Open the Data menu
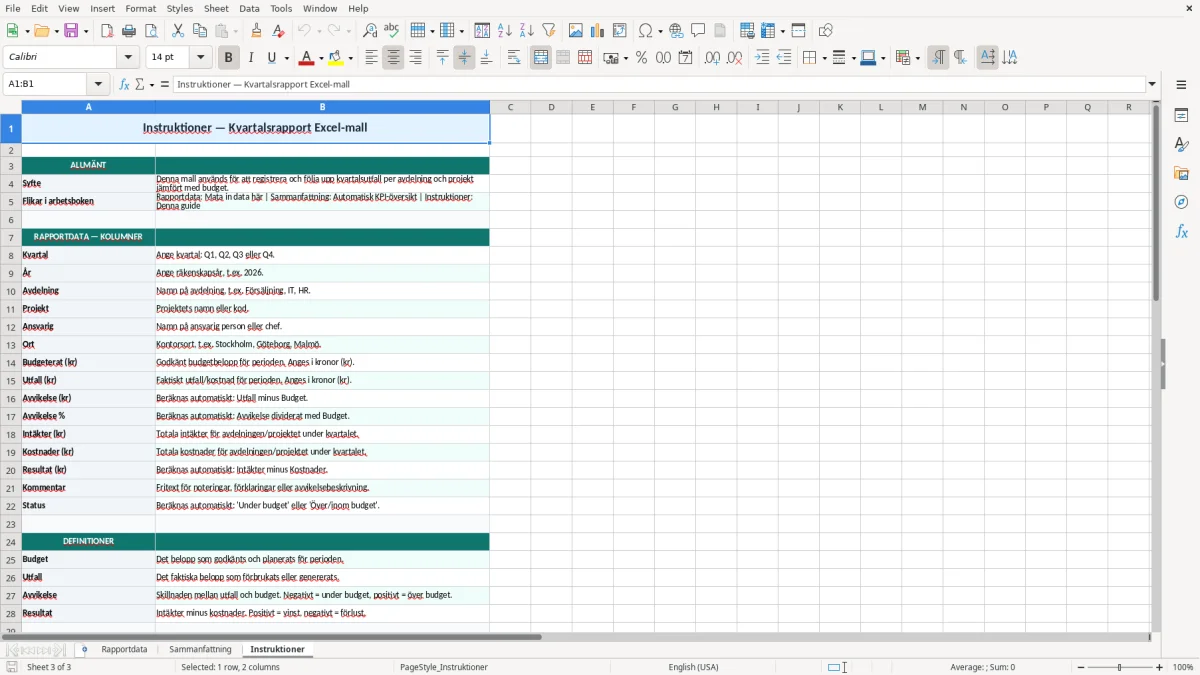This screenshot has height=675, width=1200. click(249, 8)
